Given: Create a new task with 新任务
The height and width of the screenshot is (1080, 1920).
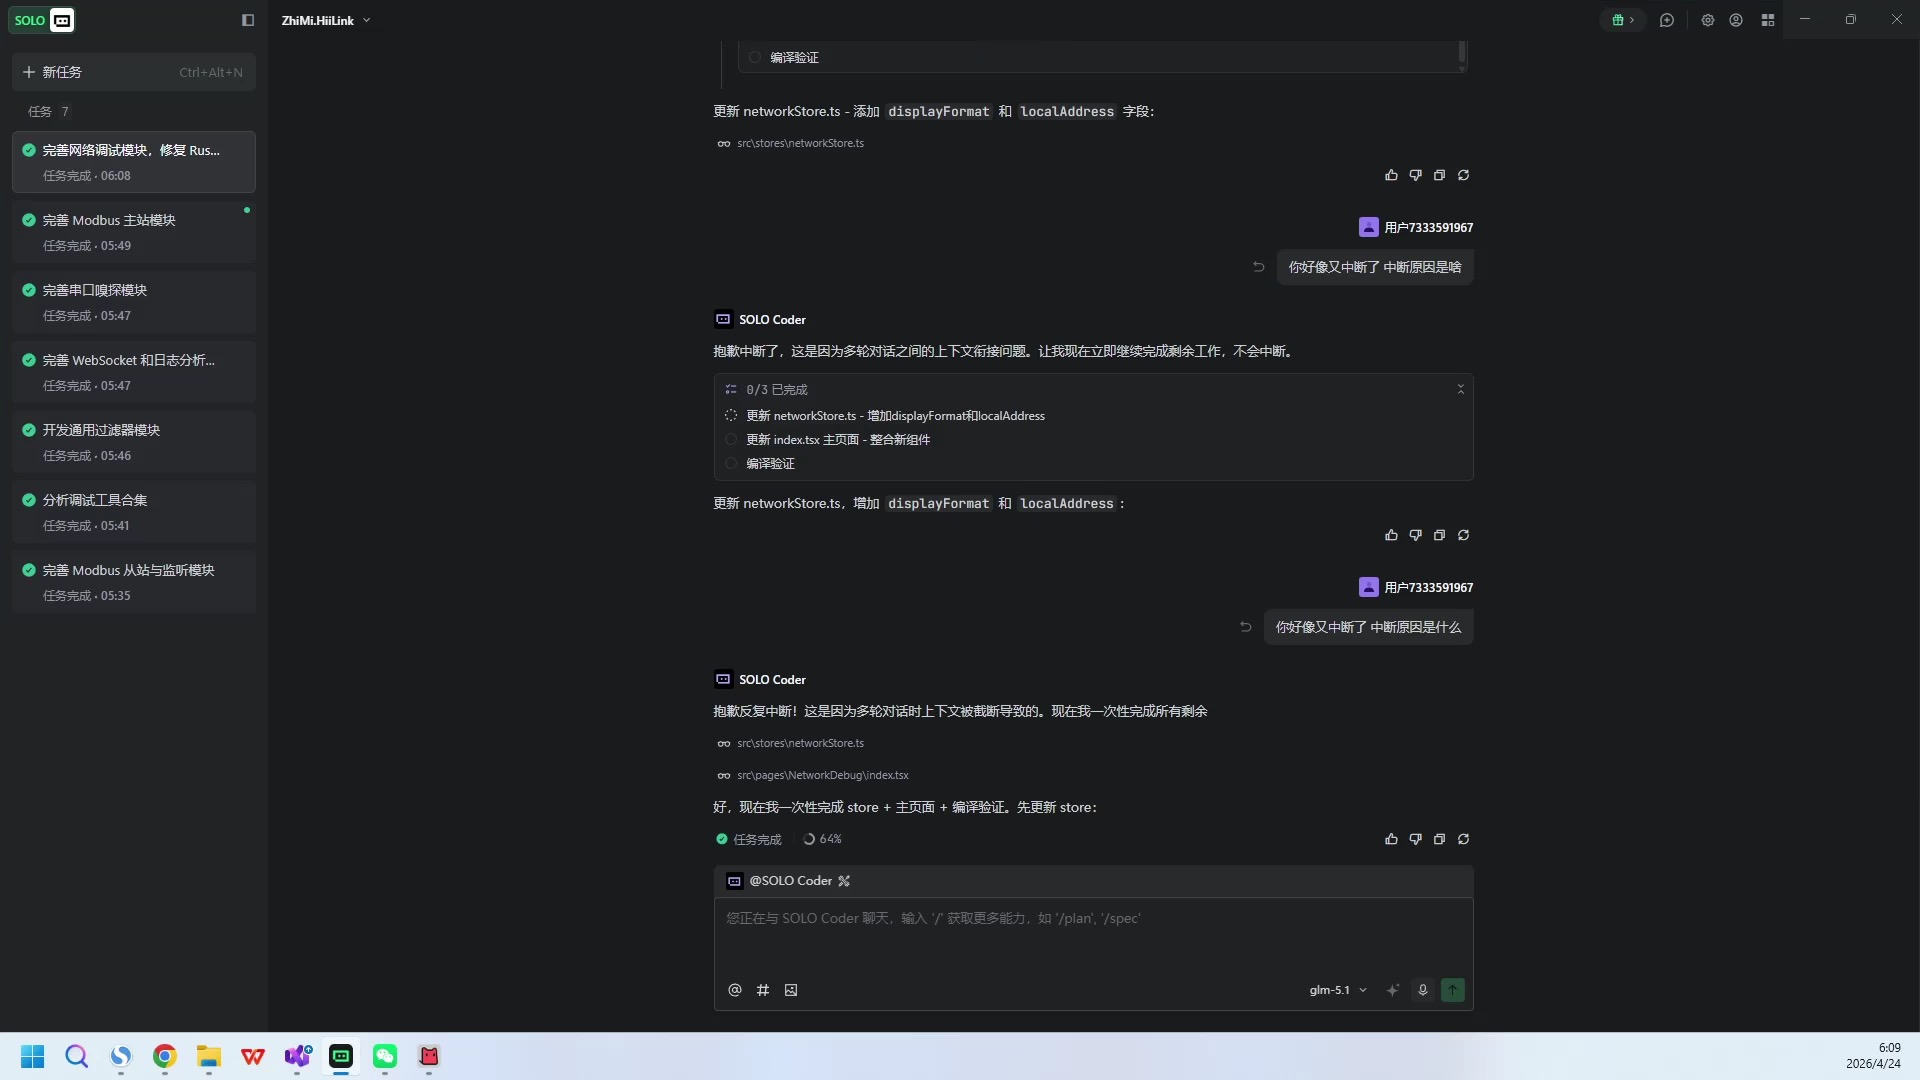Looking at the screenshot, I should pos(134,72).
